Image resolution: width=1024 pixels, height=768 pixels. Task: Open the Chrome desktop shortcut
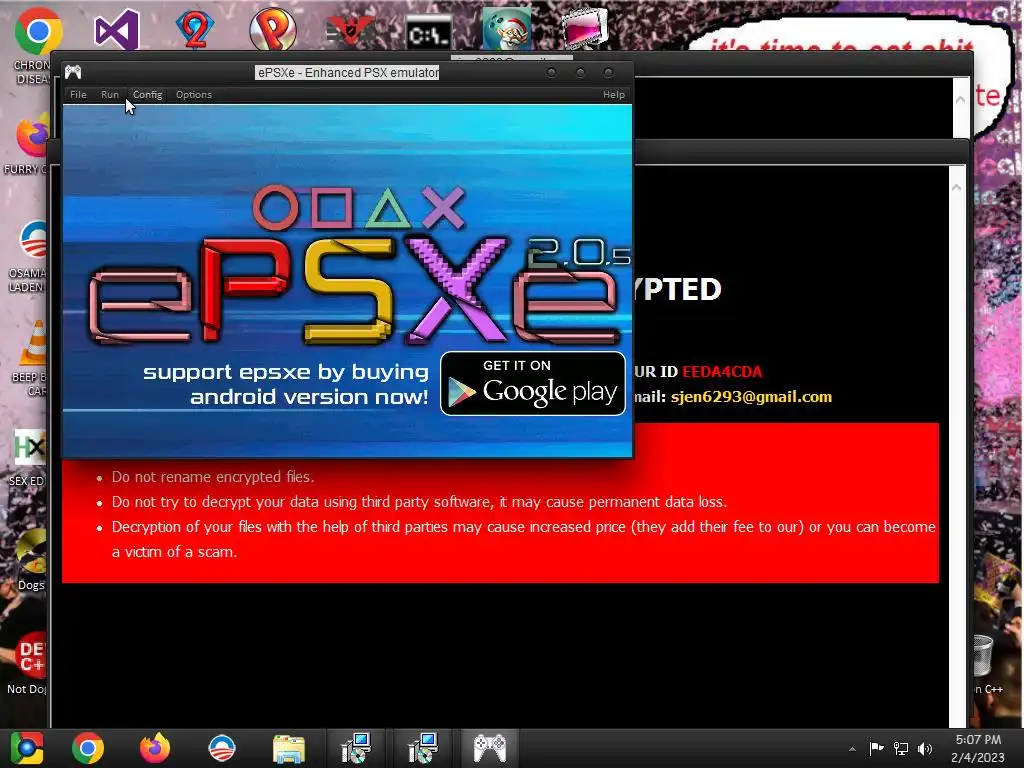pos(37,31)
